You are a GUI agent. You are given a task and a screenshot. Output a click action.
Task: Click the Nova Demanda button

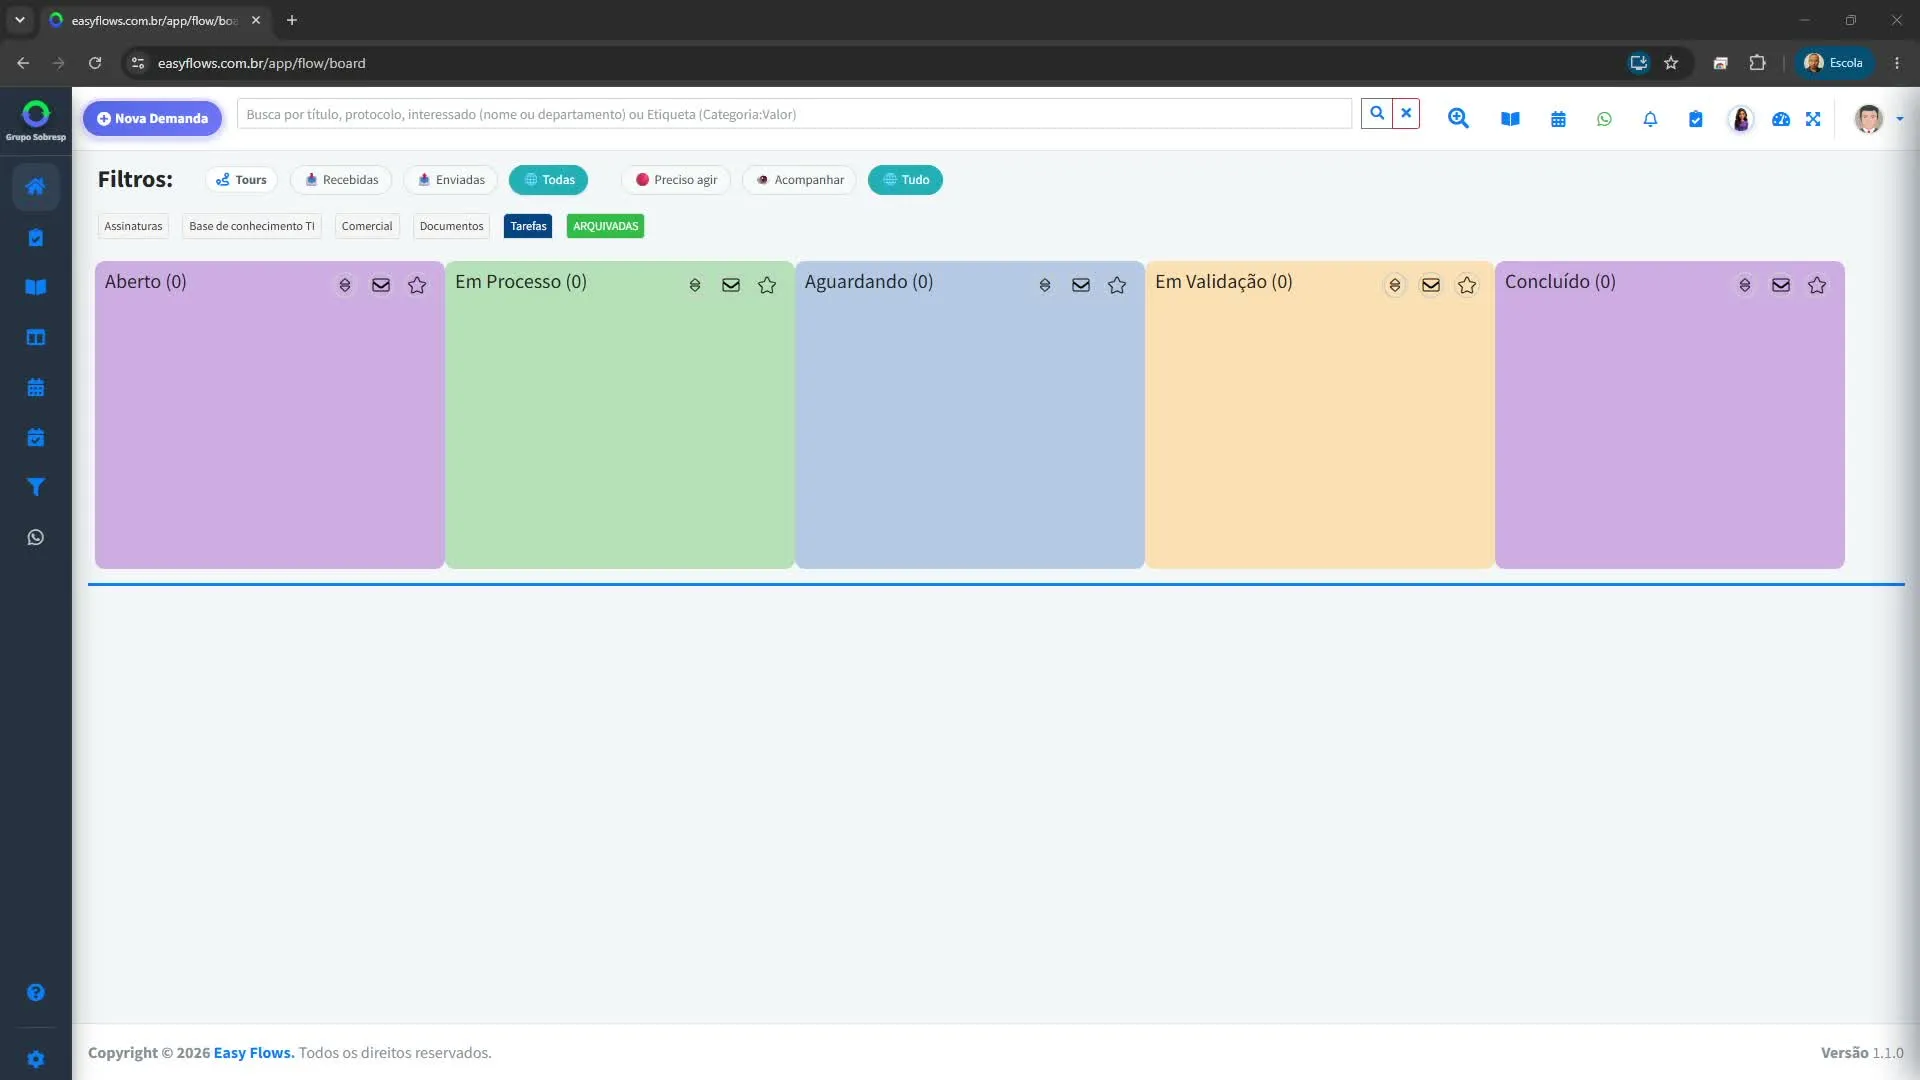click(x=152, y=118)
